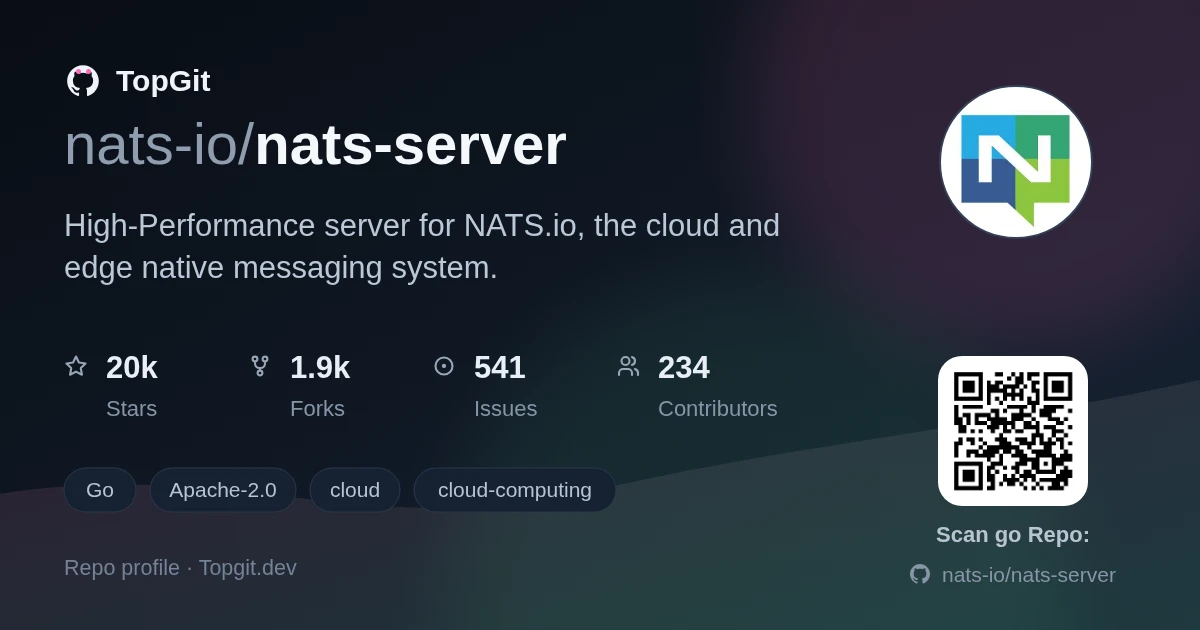Click the TopGit brand name
Viewport: 1200px width, 630px height.
[163, 81]
